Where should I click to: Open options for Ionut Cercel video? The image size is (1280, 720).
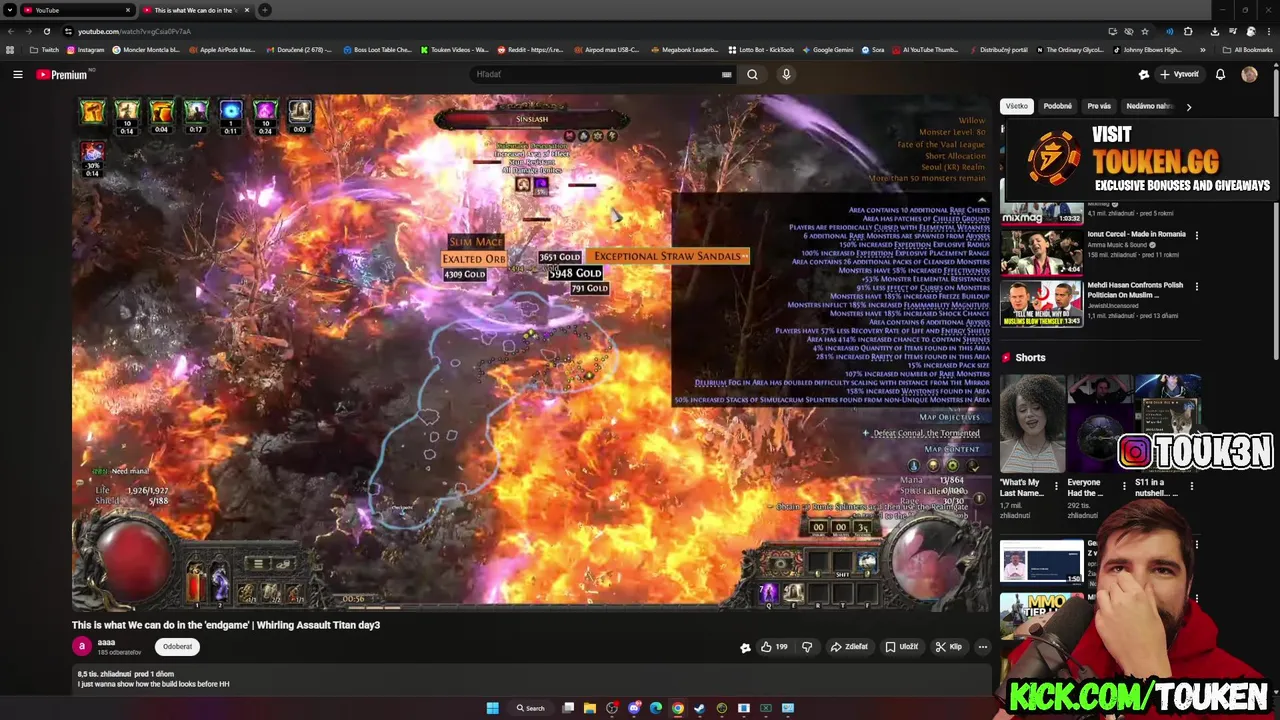pyautogui.click(x=1196, y=236)
